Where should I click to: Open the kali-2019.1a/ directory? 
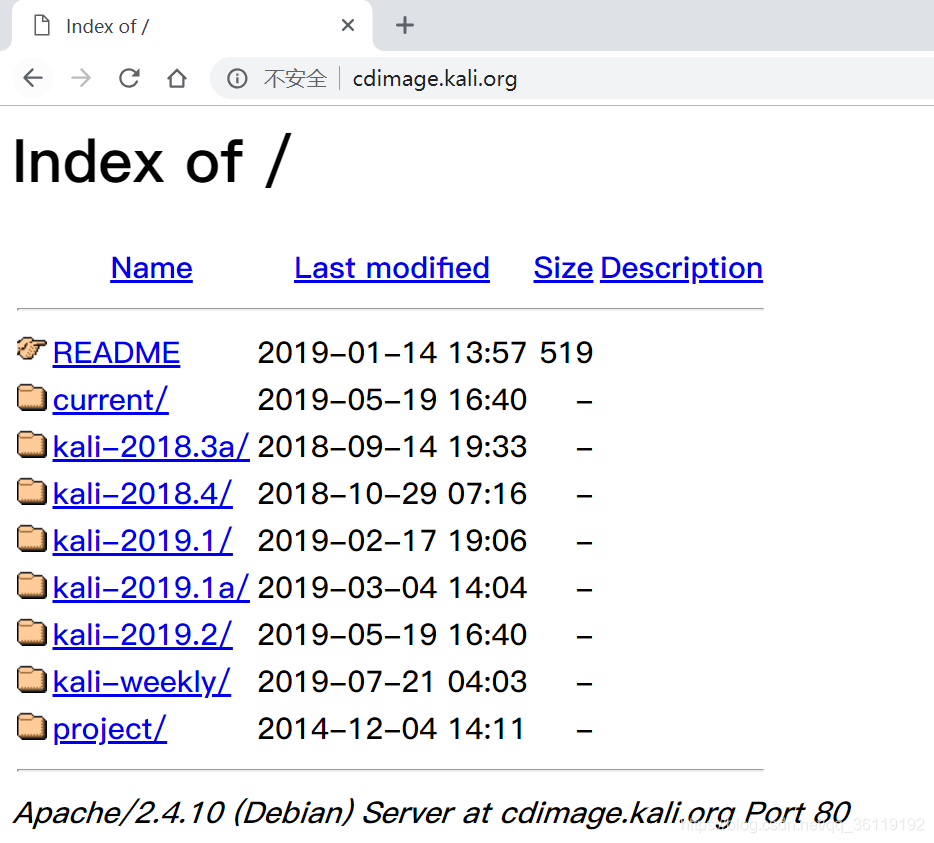pyautogui.click(x=151, y=588)
